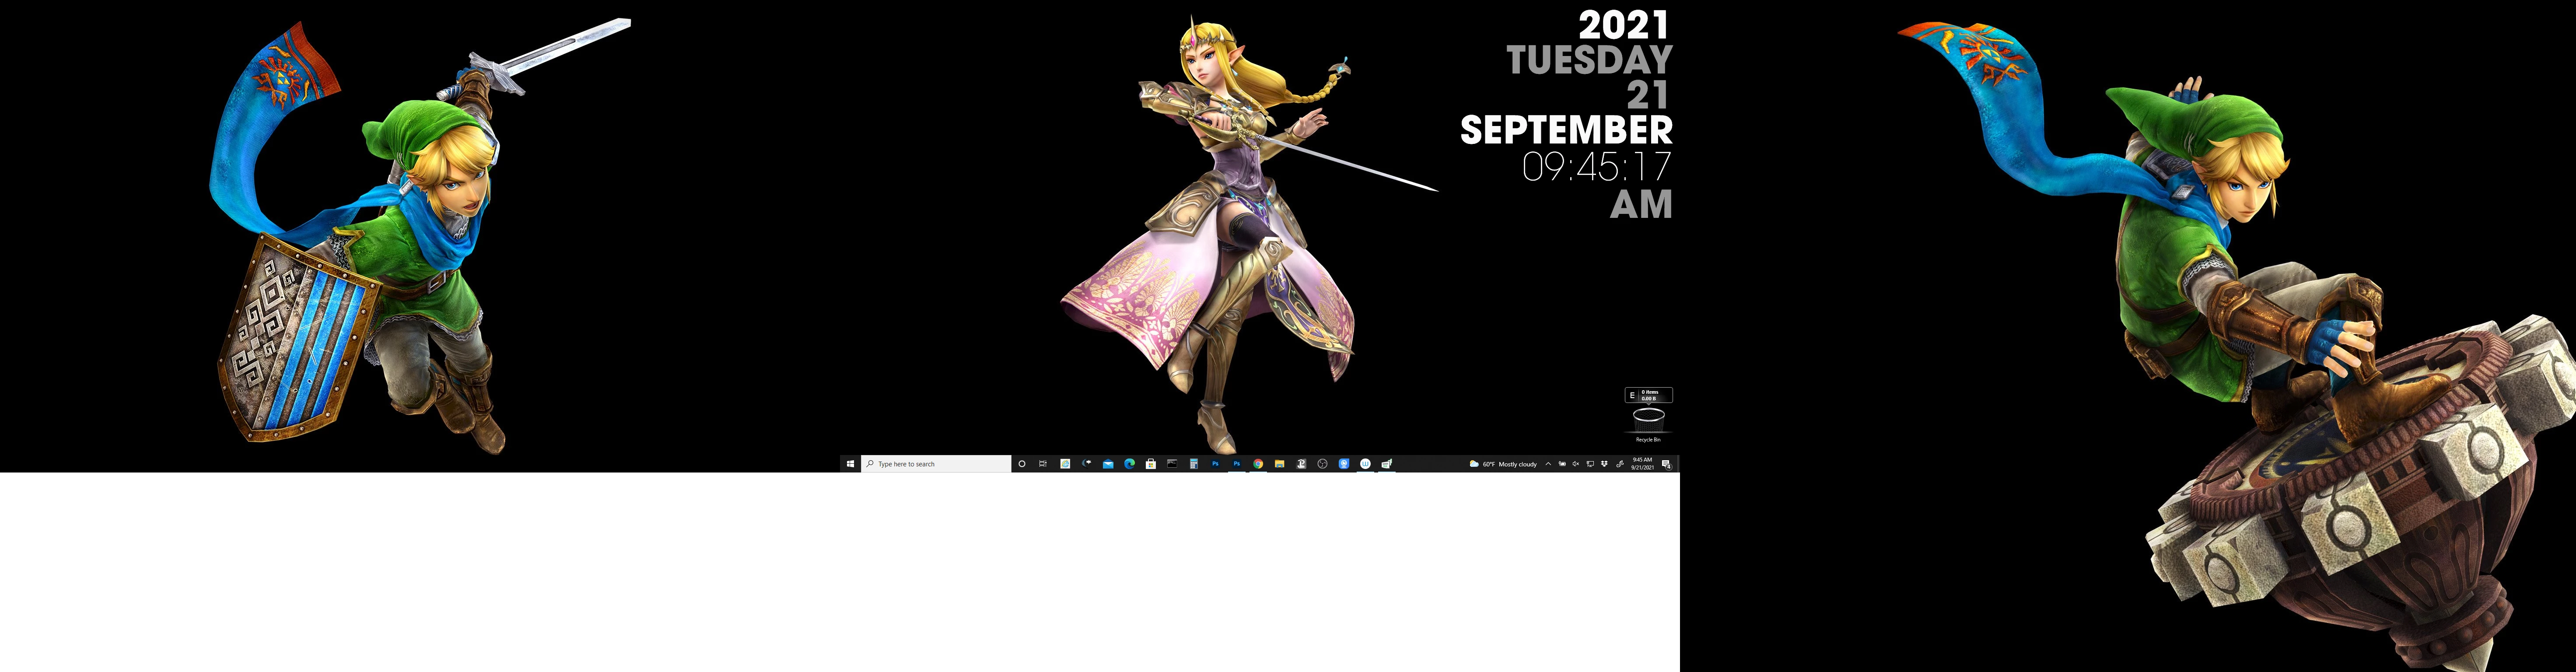Switch to Google Chrome on taskbar
This screenshot has width=2576, height=672.
click(1258, 464)
